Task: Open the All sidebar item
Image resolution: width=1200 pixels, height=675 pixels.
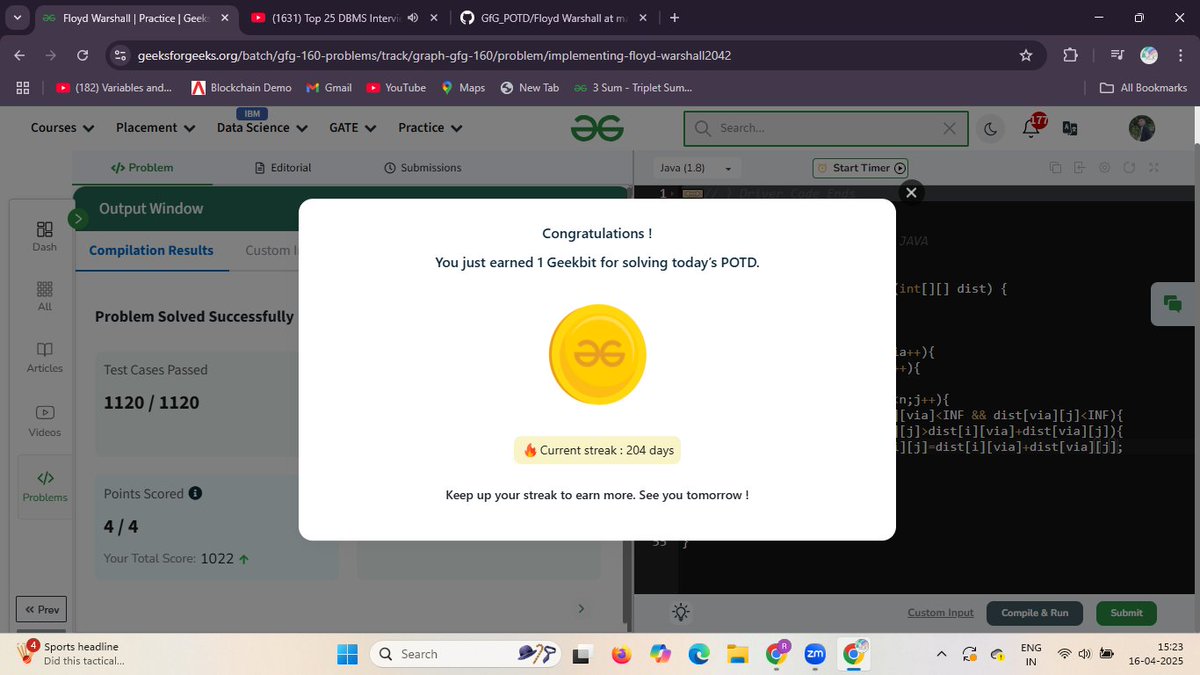Action: click(44, 296)
